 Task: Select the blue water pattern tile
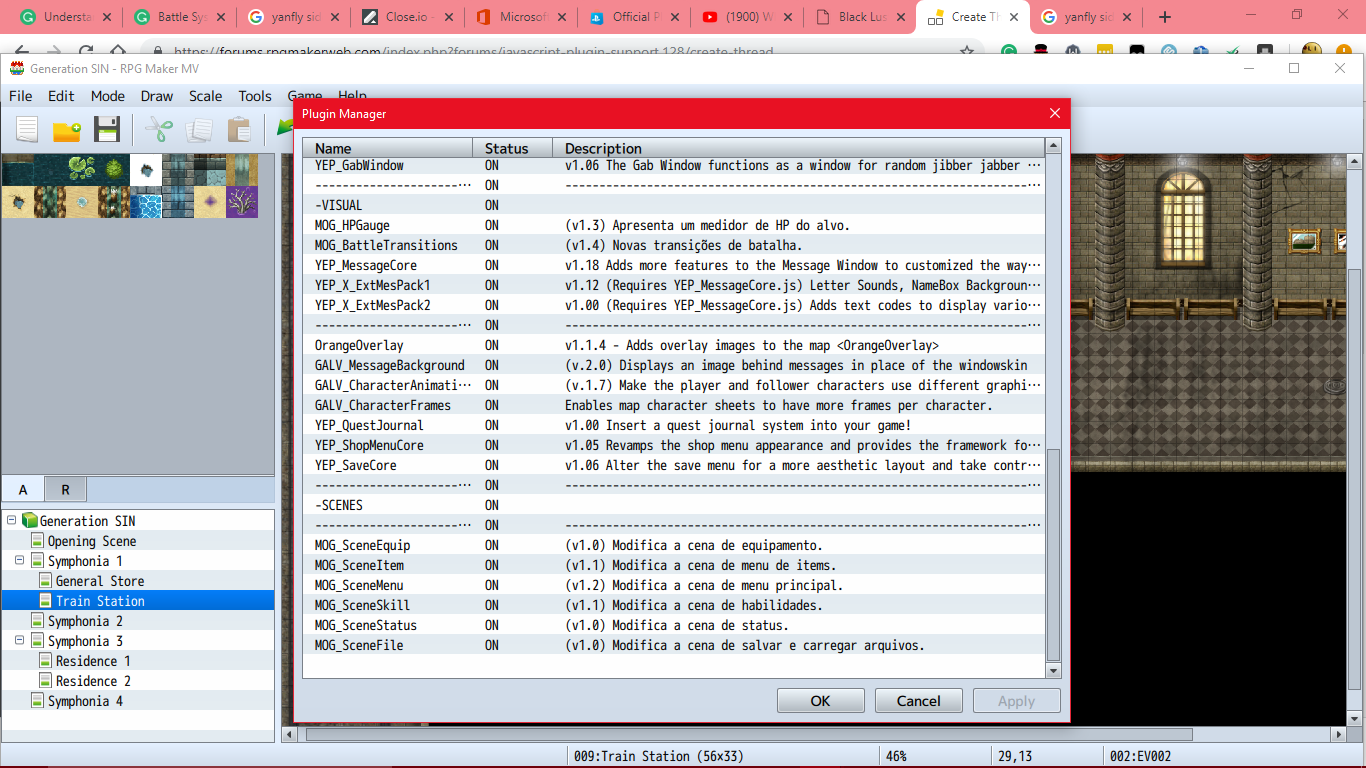pyautogui.click(x=146, y=202)
